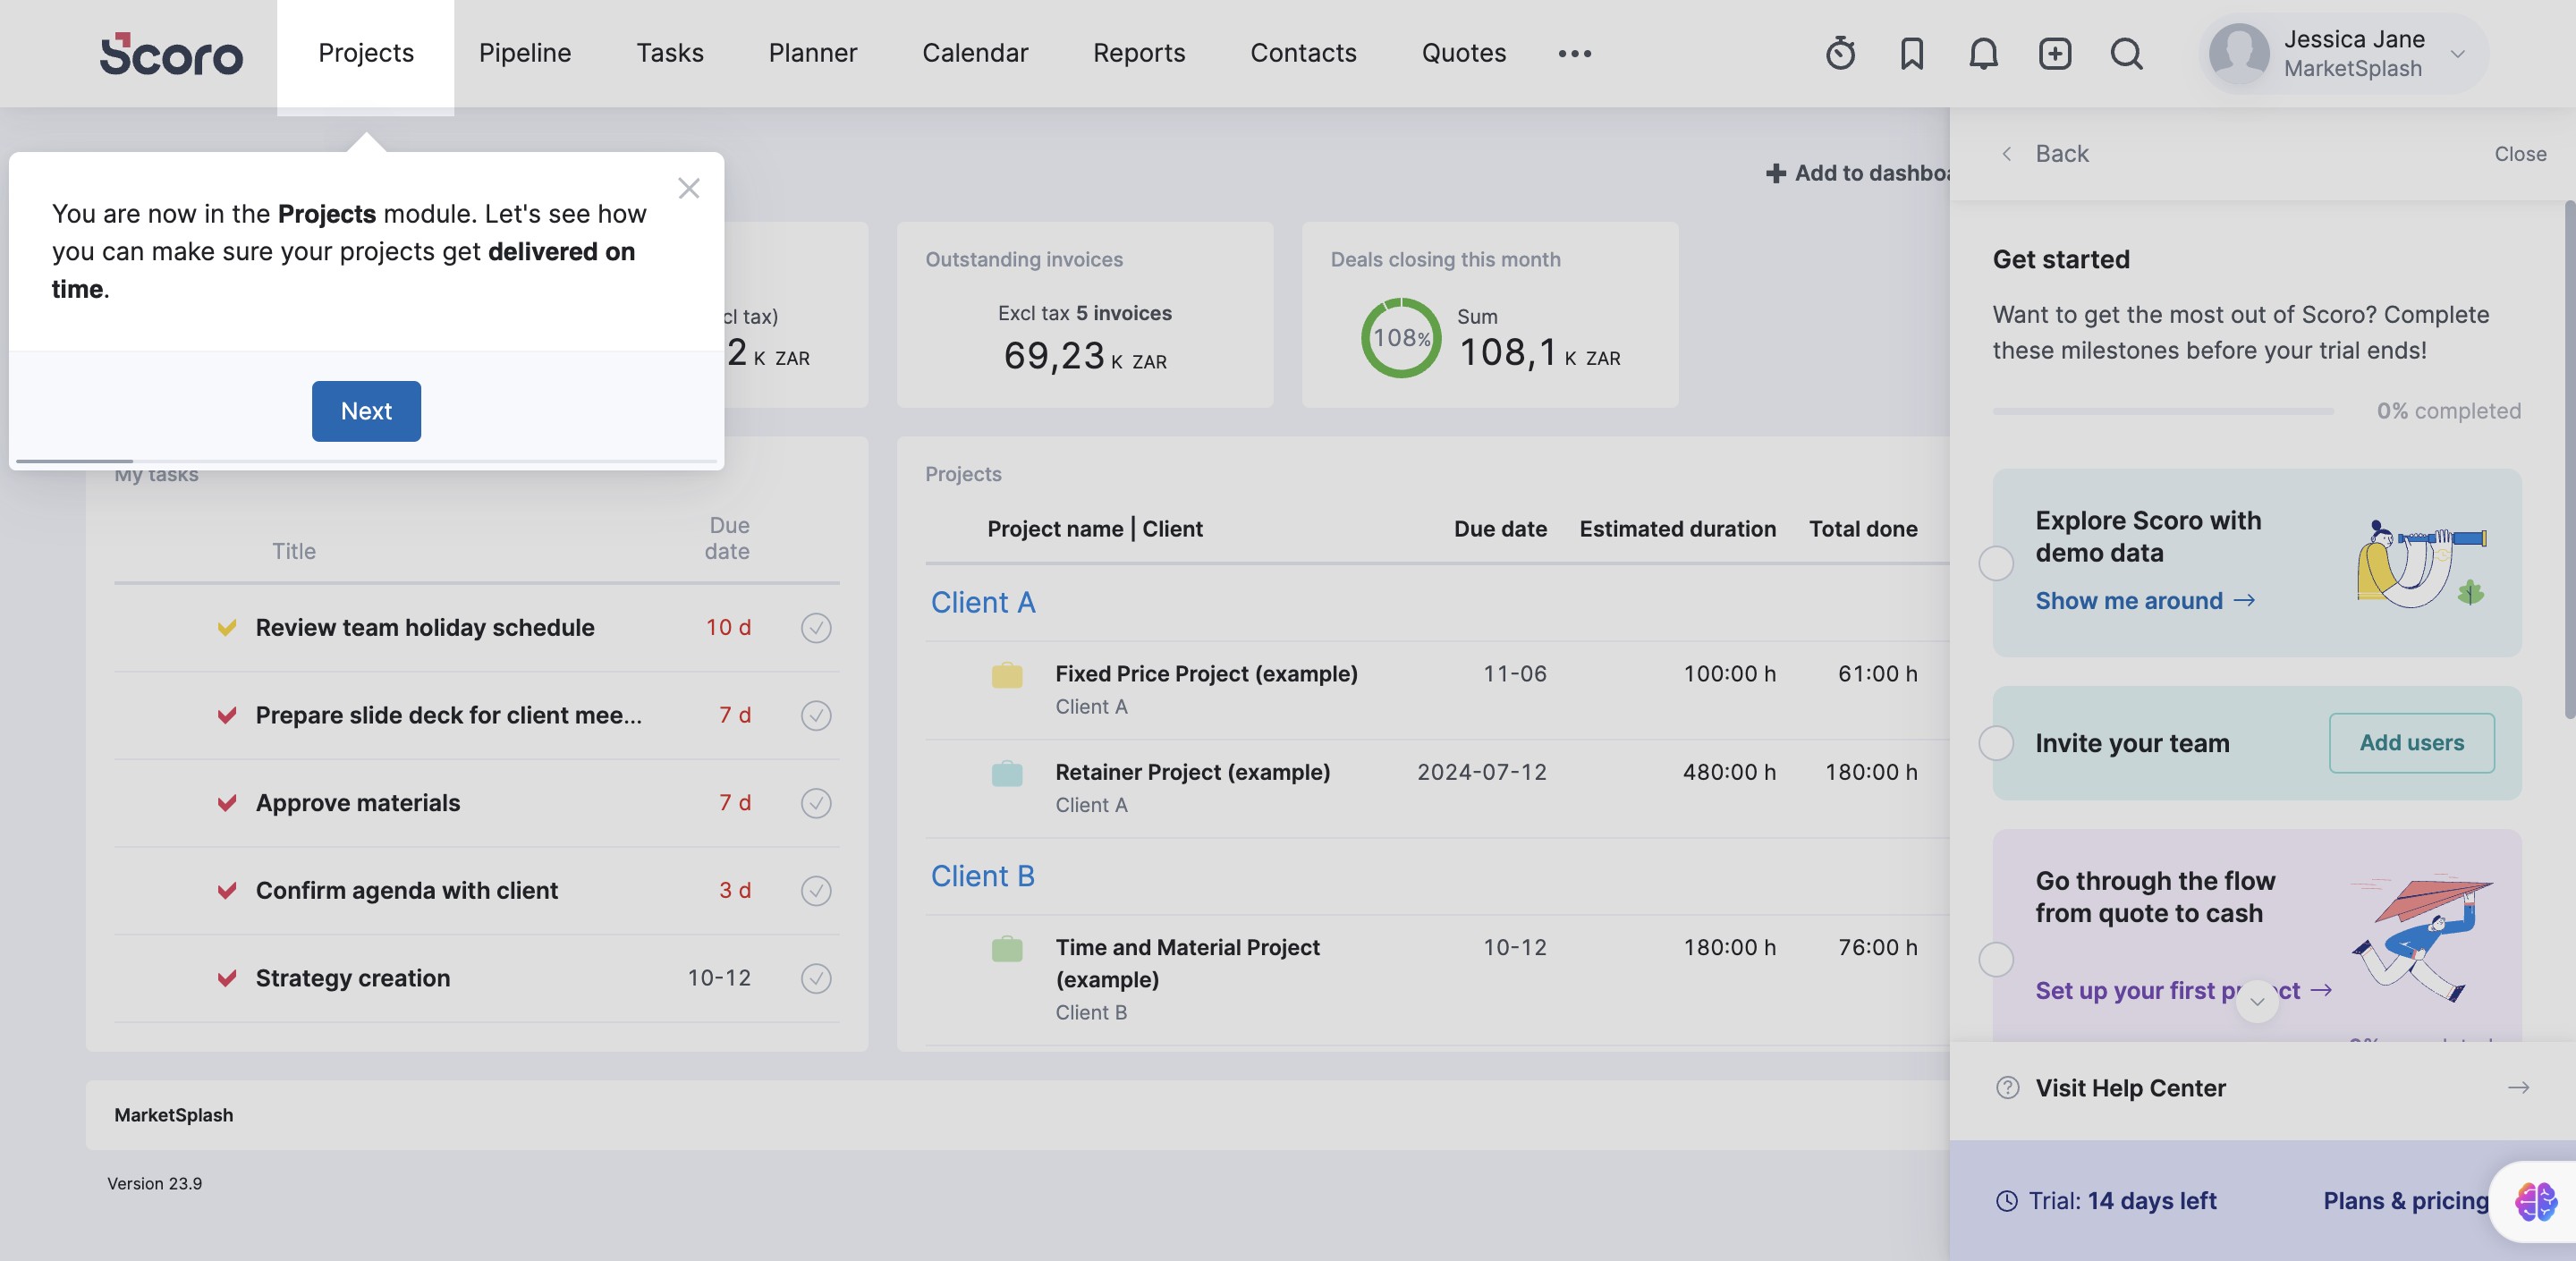Select 'Invite your team' milestone radio circle

pos(1996,743)
